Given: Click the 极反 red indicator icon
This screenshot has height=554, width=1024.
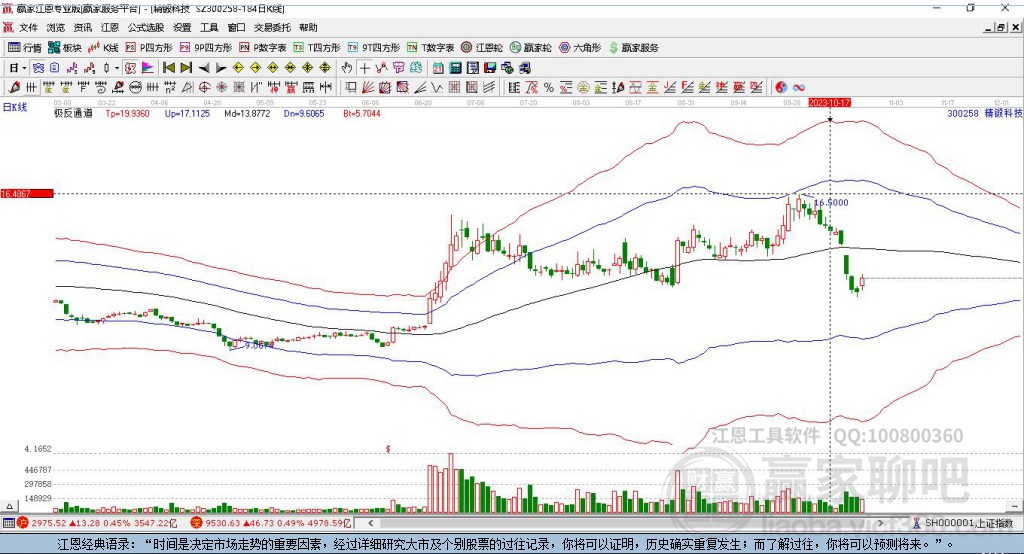Looking at the screenshot, I should tap(130, 68).
